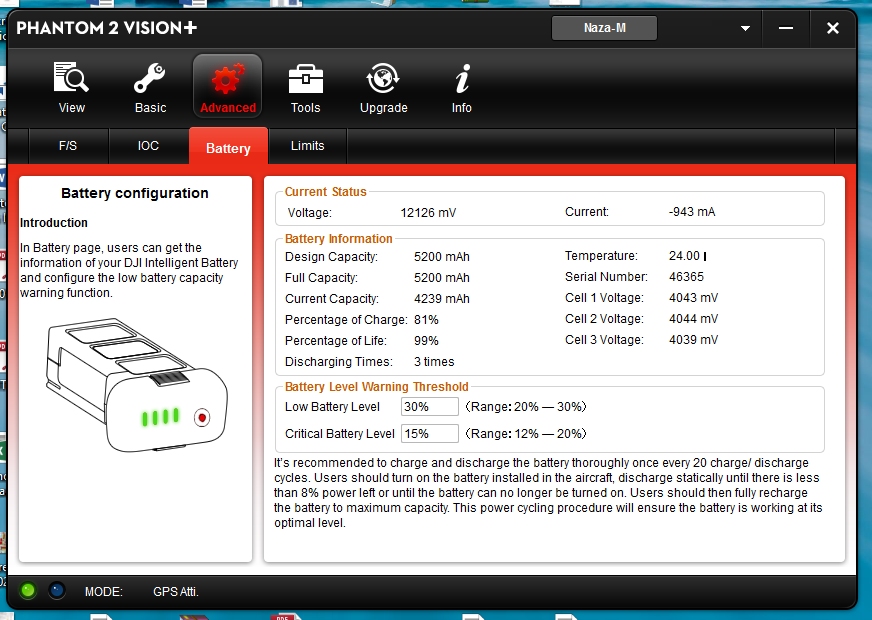Click the Percentage of Charge value 81%
This screenshot has height=620, width=872.
coord(426,320)
